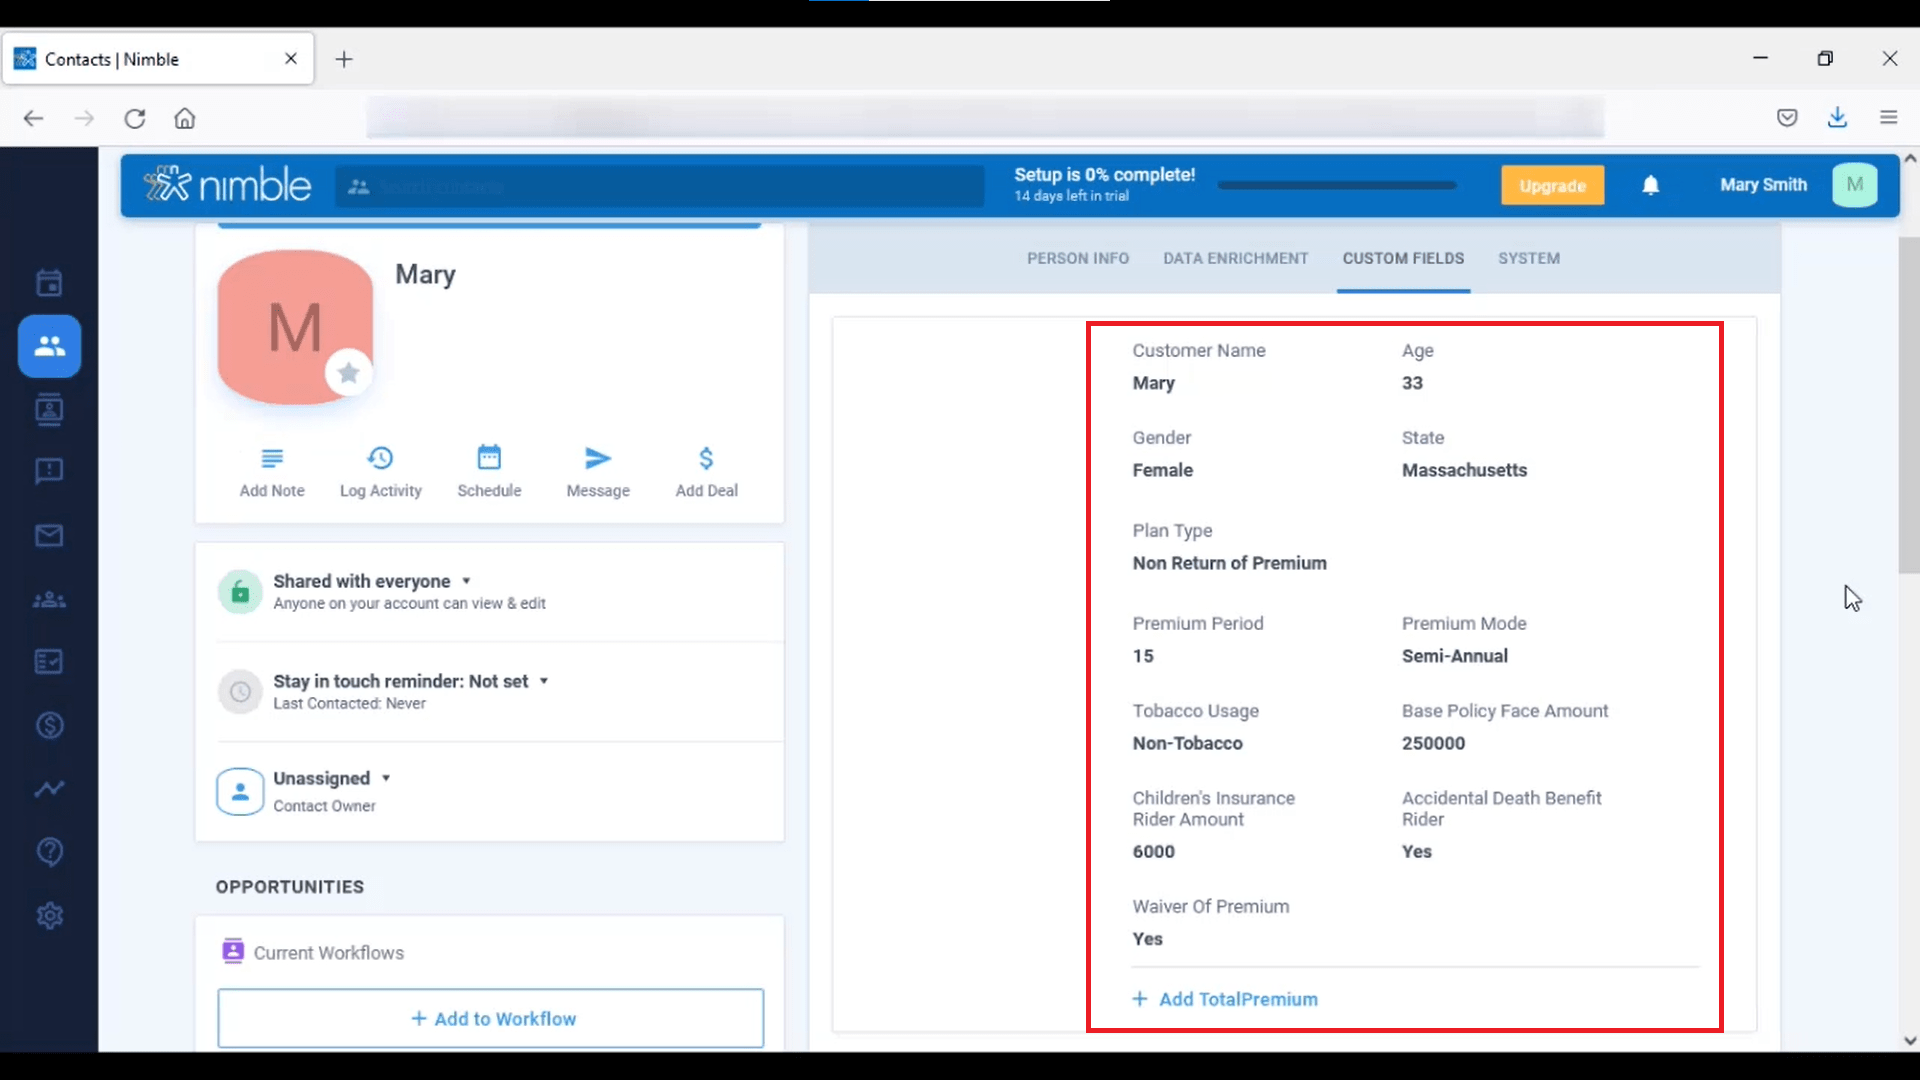The image size is (1920, 1080).
Task: Click the Add Deal dollar icon
Action: coord(706,458)
